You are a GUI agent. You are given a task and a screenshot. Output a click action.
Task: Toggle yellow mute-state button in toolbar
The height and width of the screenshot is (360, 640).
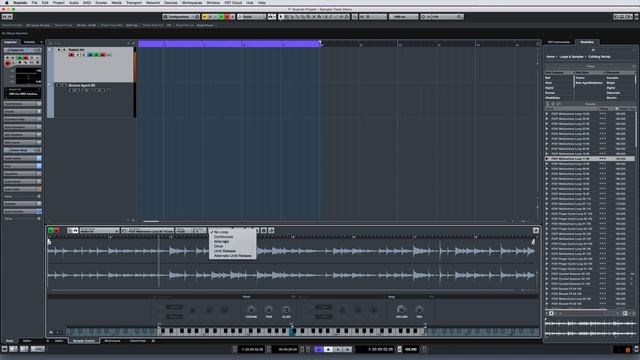click(x=205, y=17)
